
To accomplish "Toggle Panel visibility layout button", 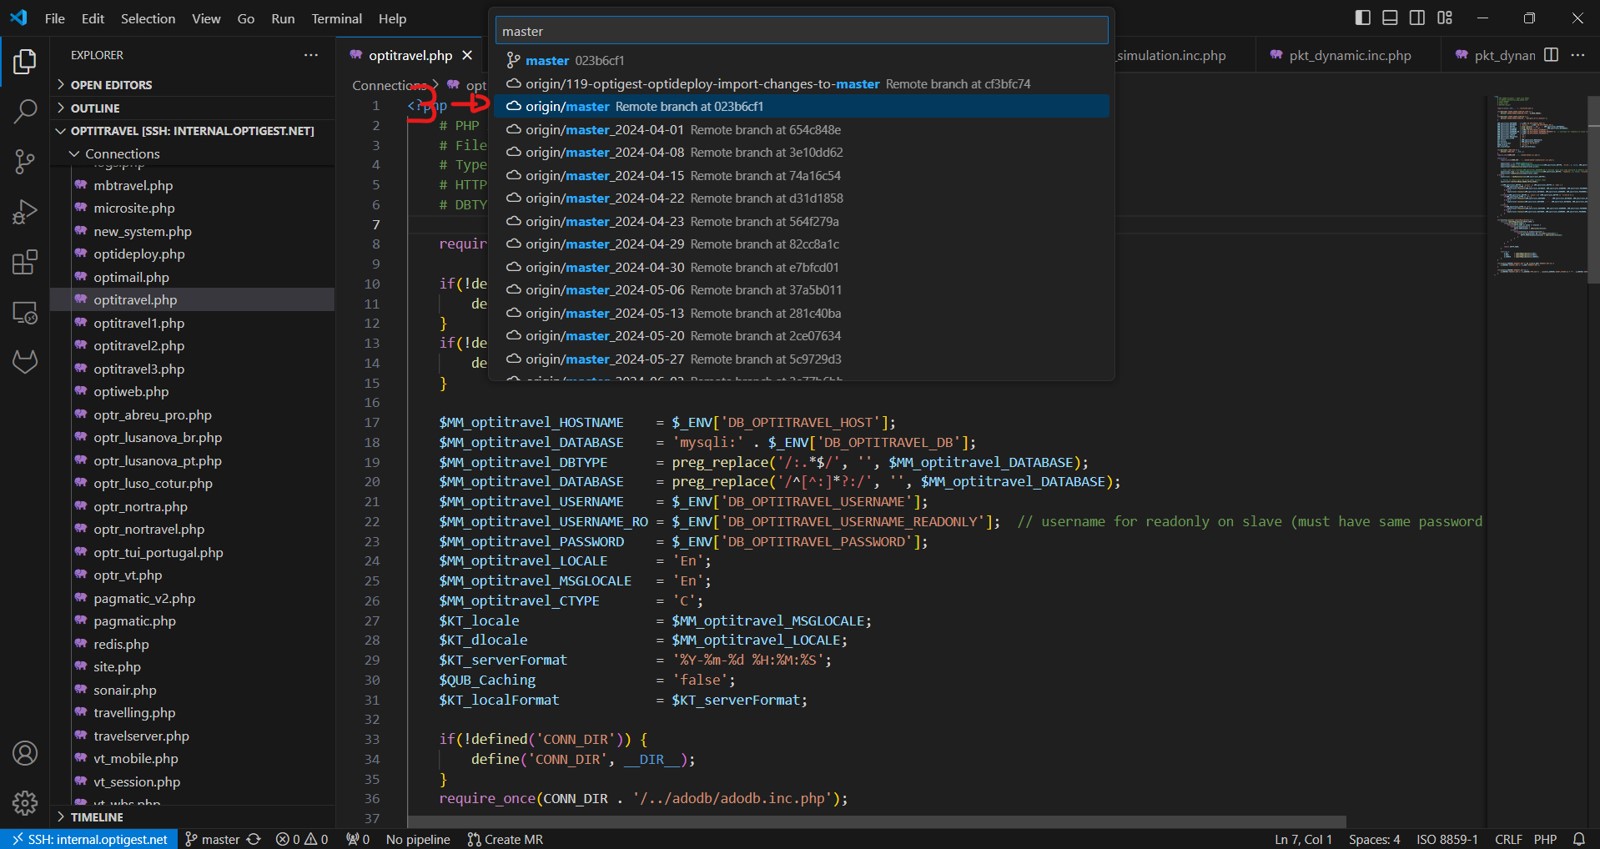I will [1390, 18].
